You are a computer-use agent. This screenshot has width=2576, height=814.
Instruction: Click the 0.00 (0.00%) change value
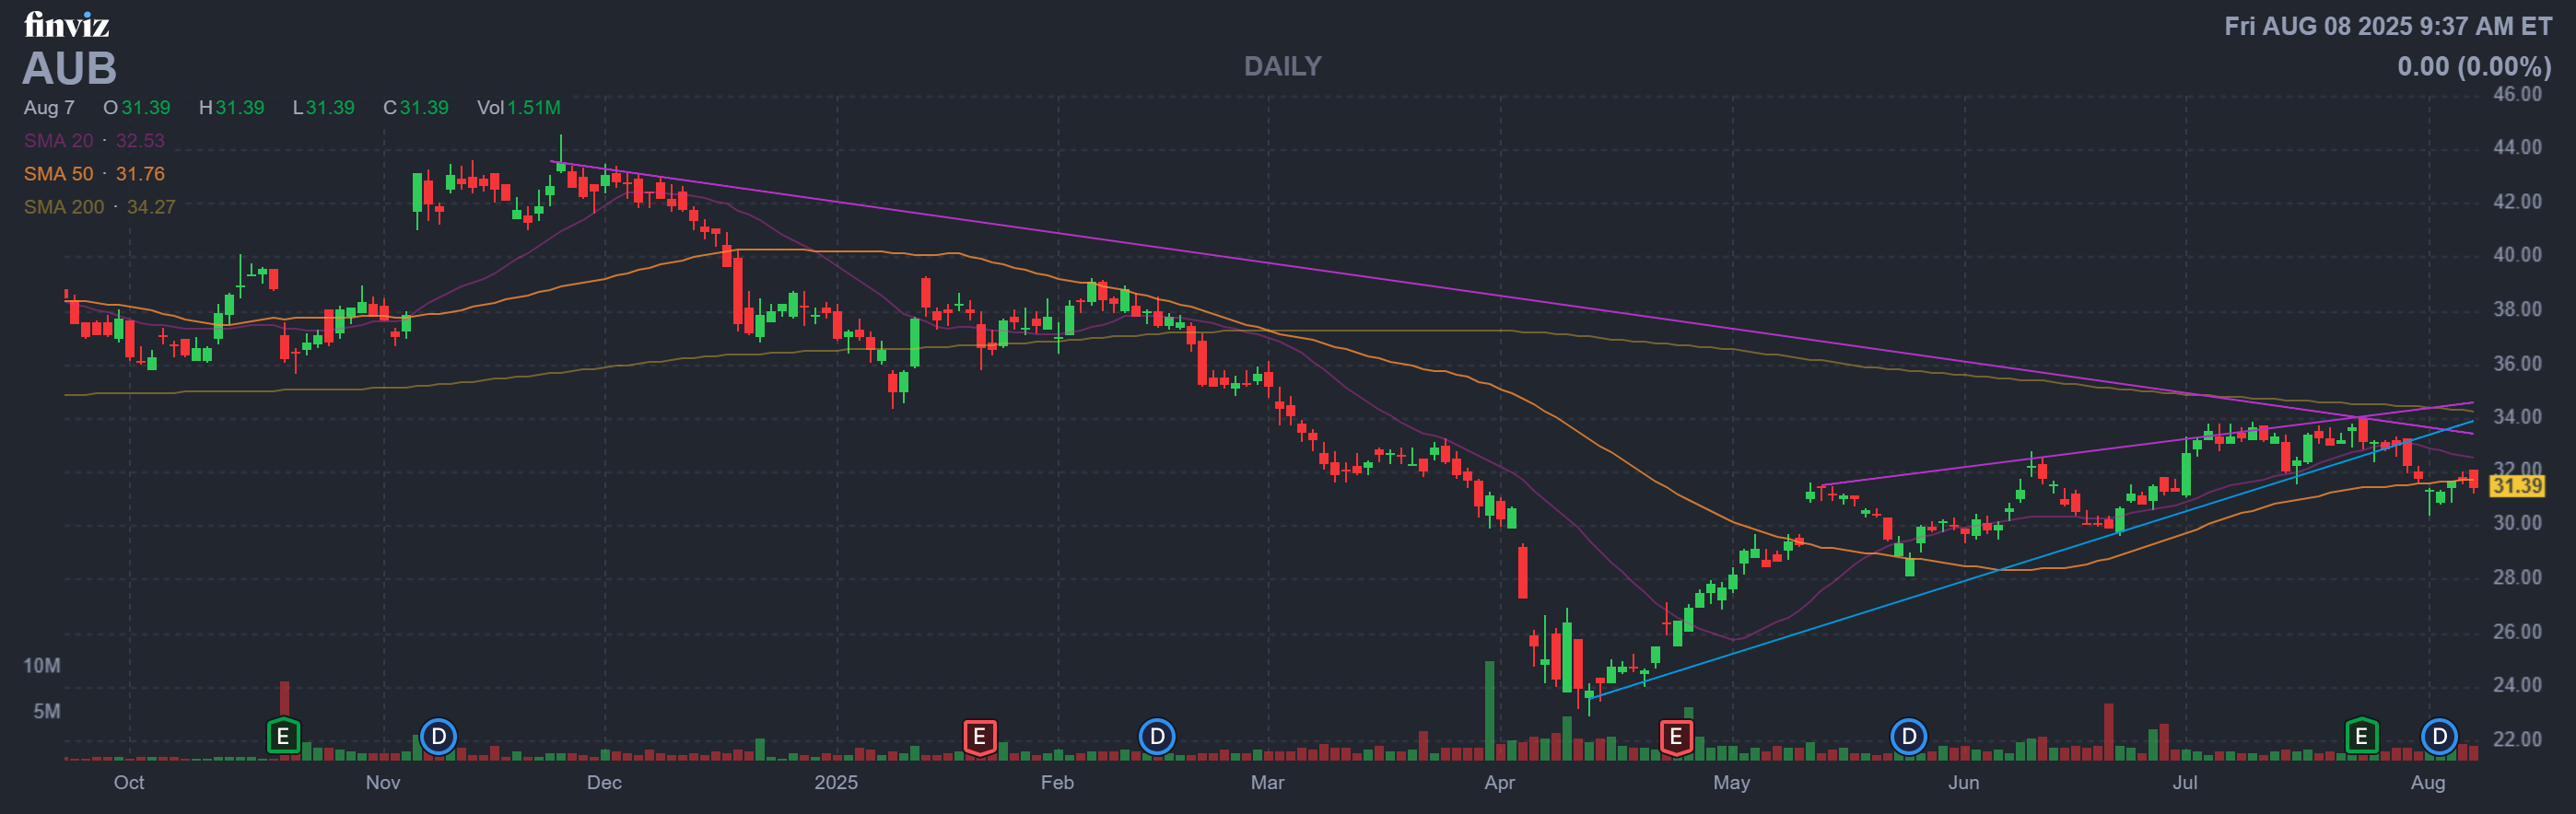[2474, 67]
